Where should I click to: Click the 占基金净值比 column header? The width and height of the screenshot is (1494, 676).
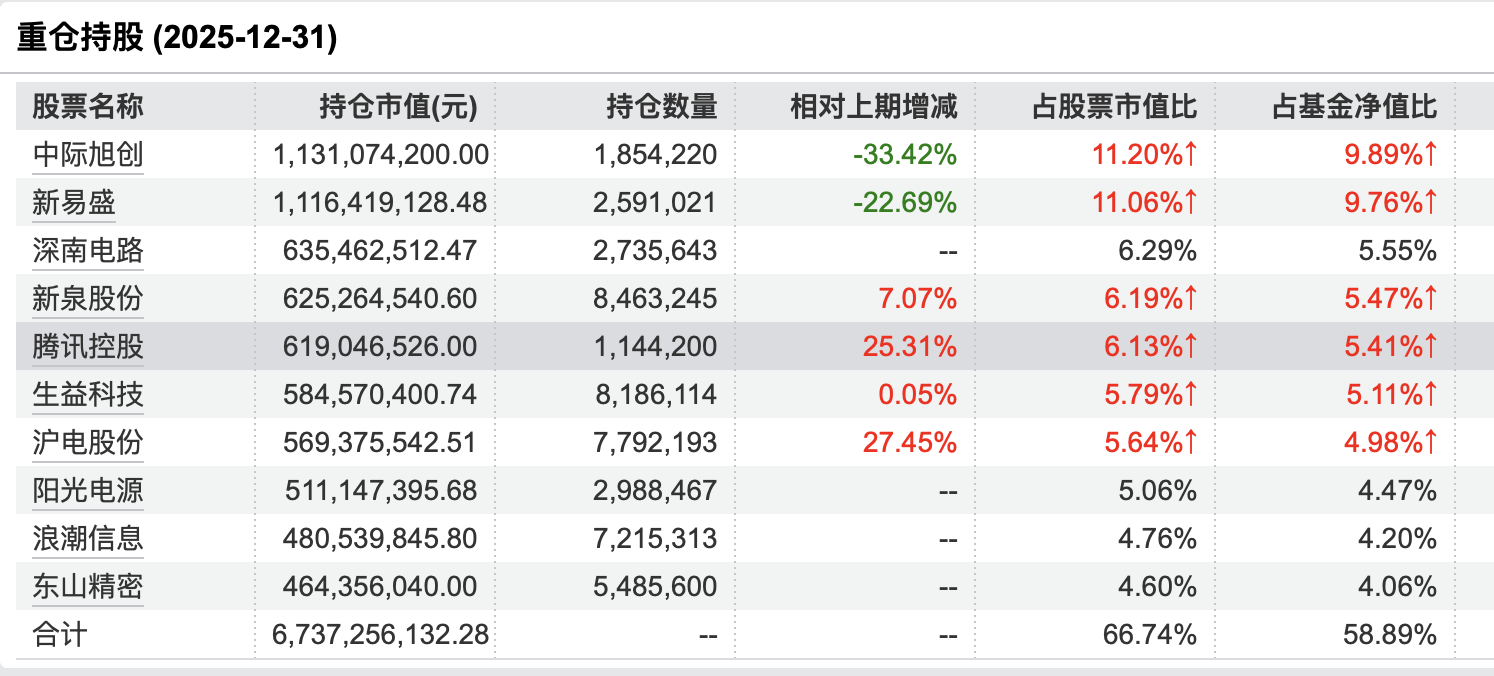tap(1354, 106)
